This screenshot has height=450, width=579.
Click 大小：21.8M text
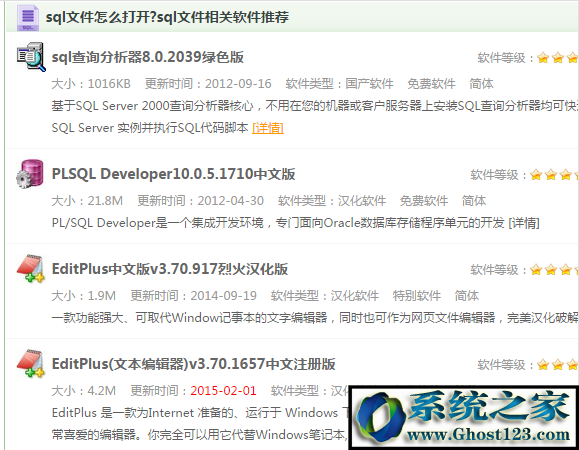[87, 201]
